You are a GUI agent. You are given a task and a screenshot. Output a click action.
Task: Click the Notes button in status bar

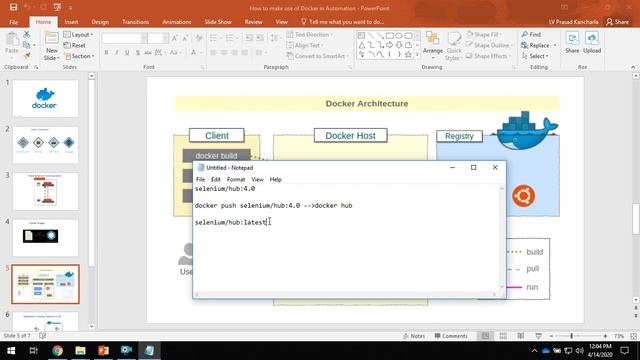[414, 336]
